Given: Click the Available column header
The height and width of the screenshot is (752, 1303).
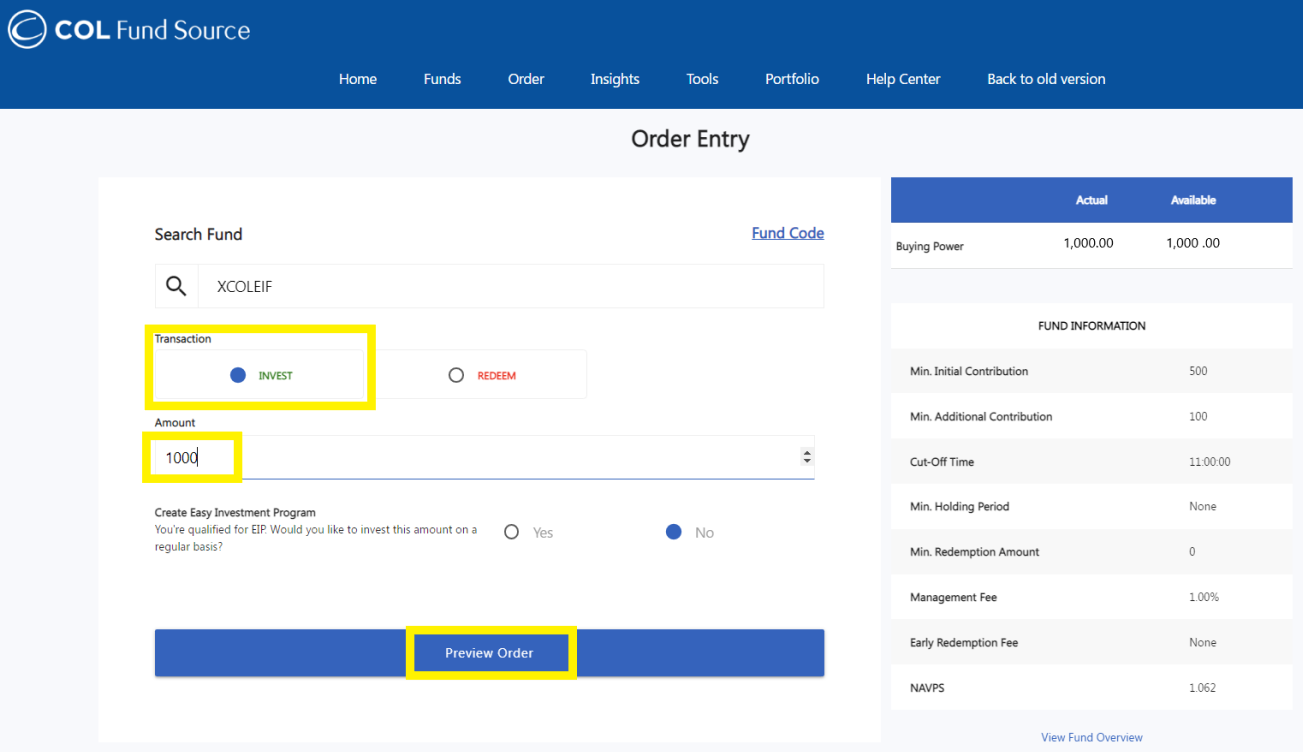Looking at the screenshot, I should click(x=1193, y=200).
